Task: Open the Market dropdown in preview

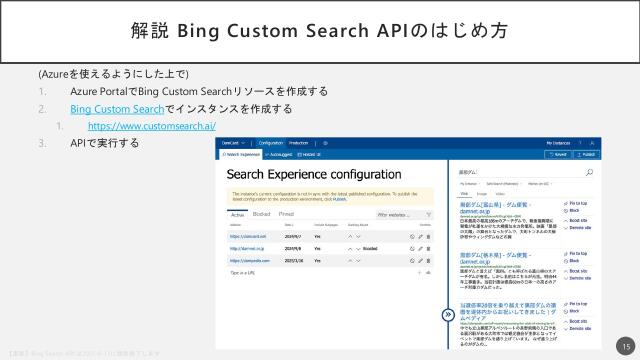Action: click(x=540, y=184)
